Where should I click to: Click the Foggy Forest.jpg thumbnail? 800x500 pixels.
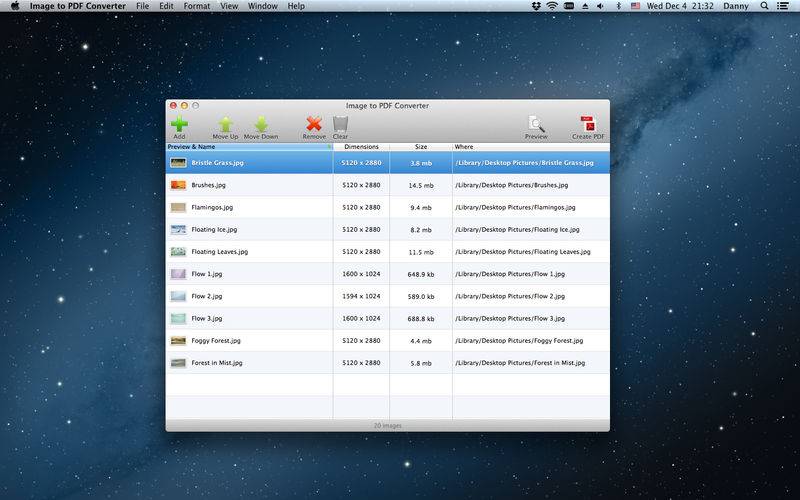click(178, 340)
